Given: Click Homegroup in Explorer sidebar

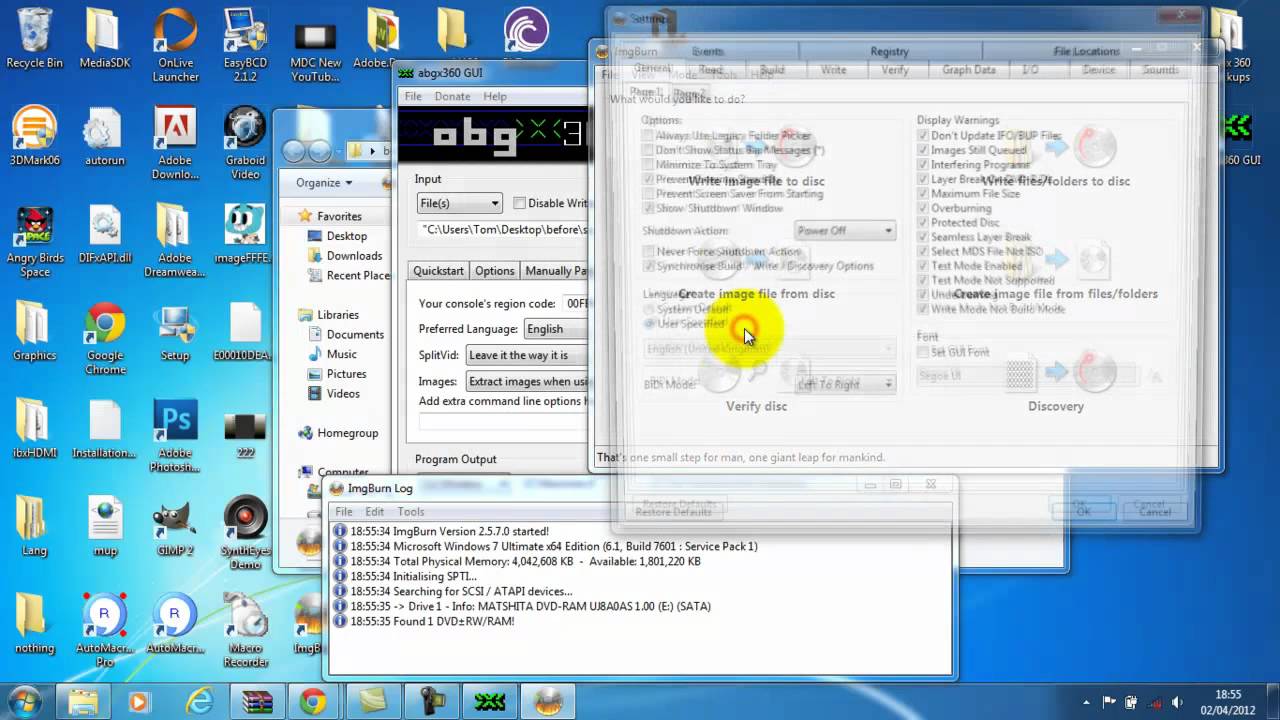Looking at the screenshot, I should coord(347,433).
